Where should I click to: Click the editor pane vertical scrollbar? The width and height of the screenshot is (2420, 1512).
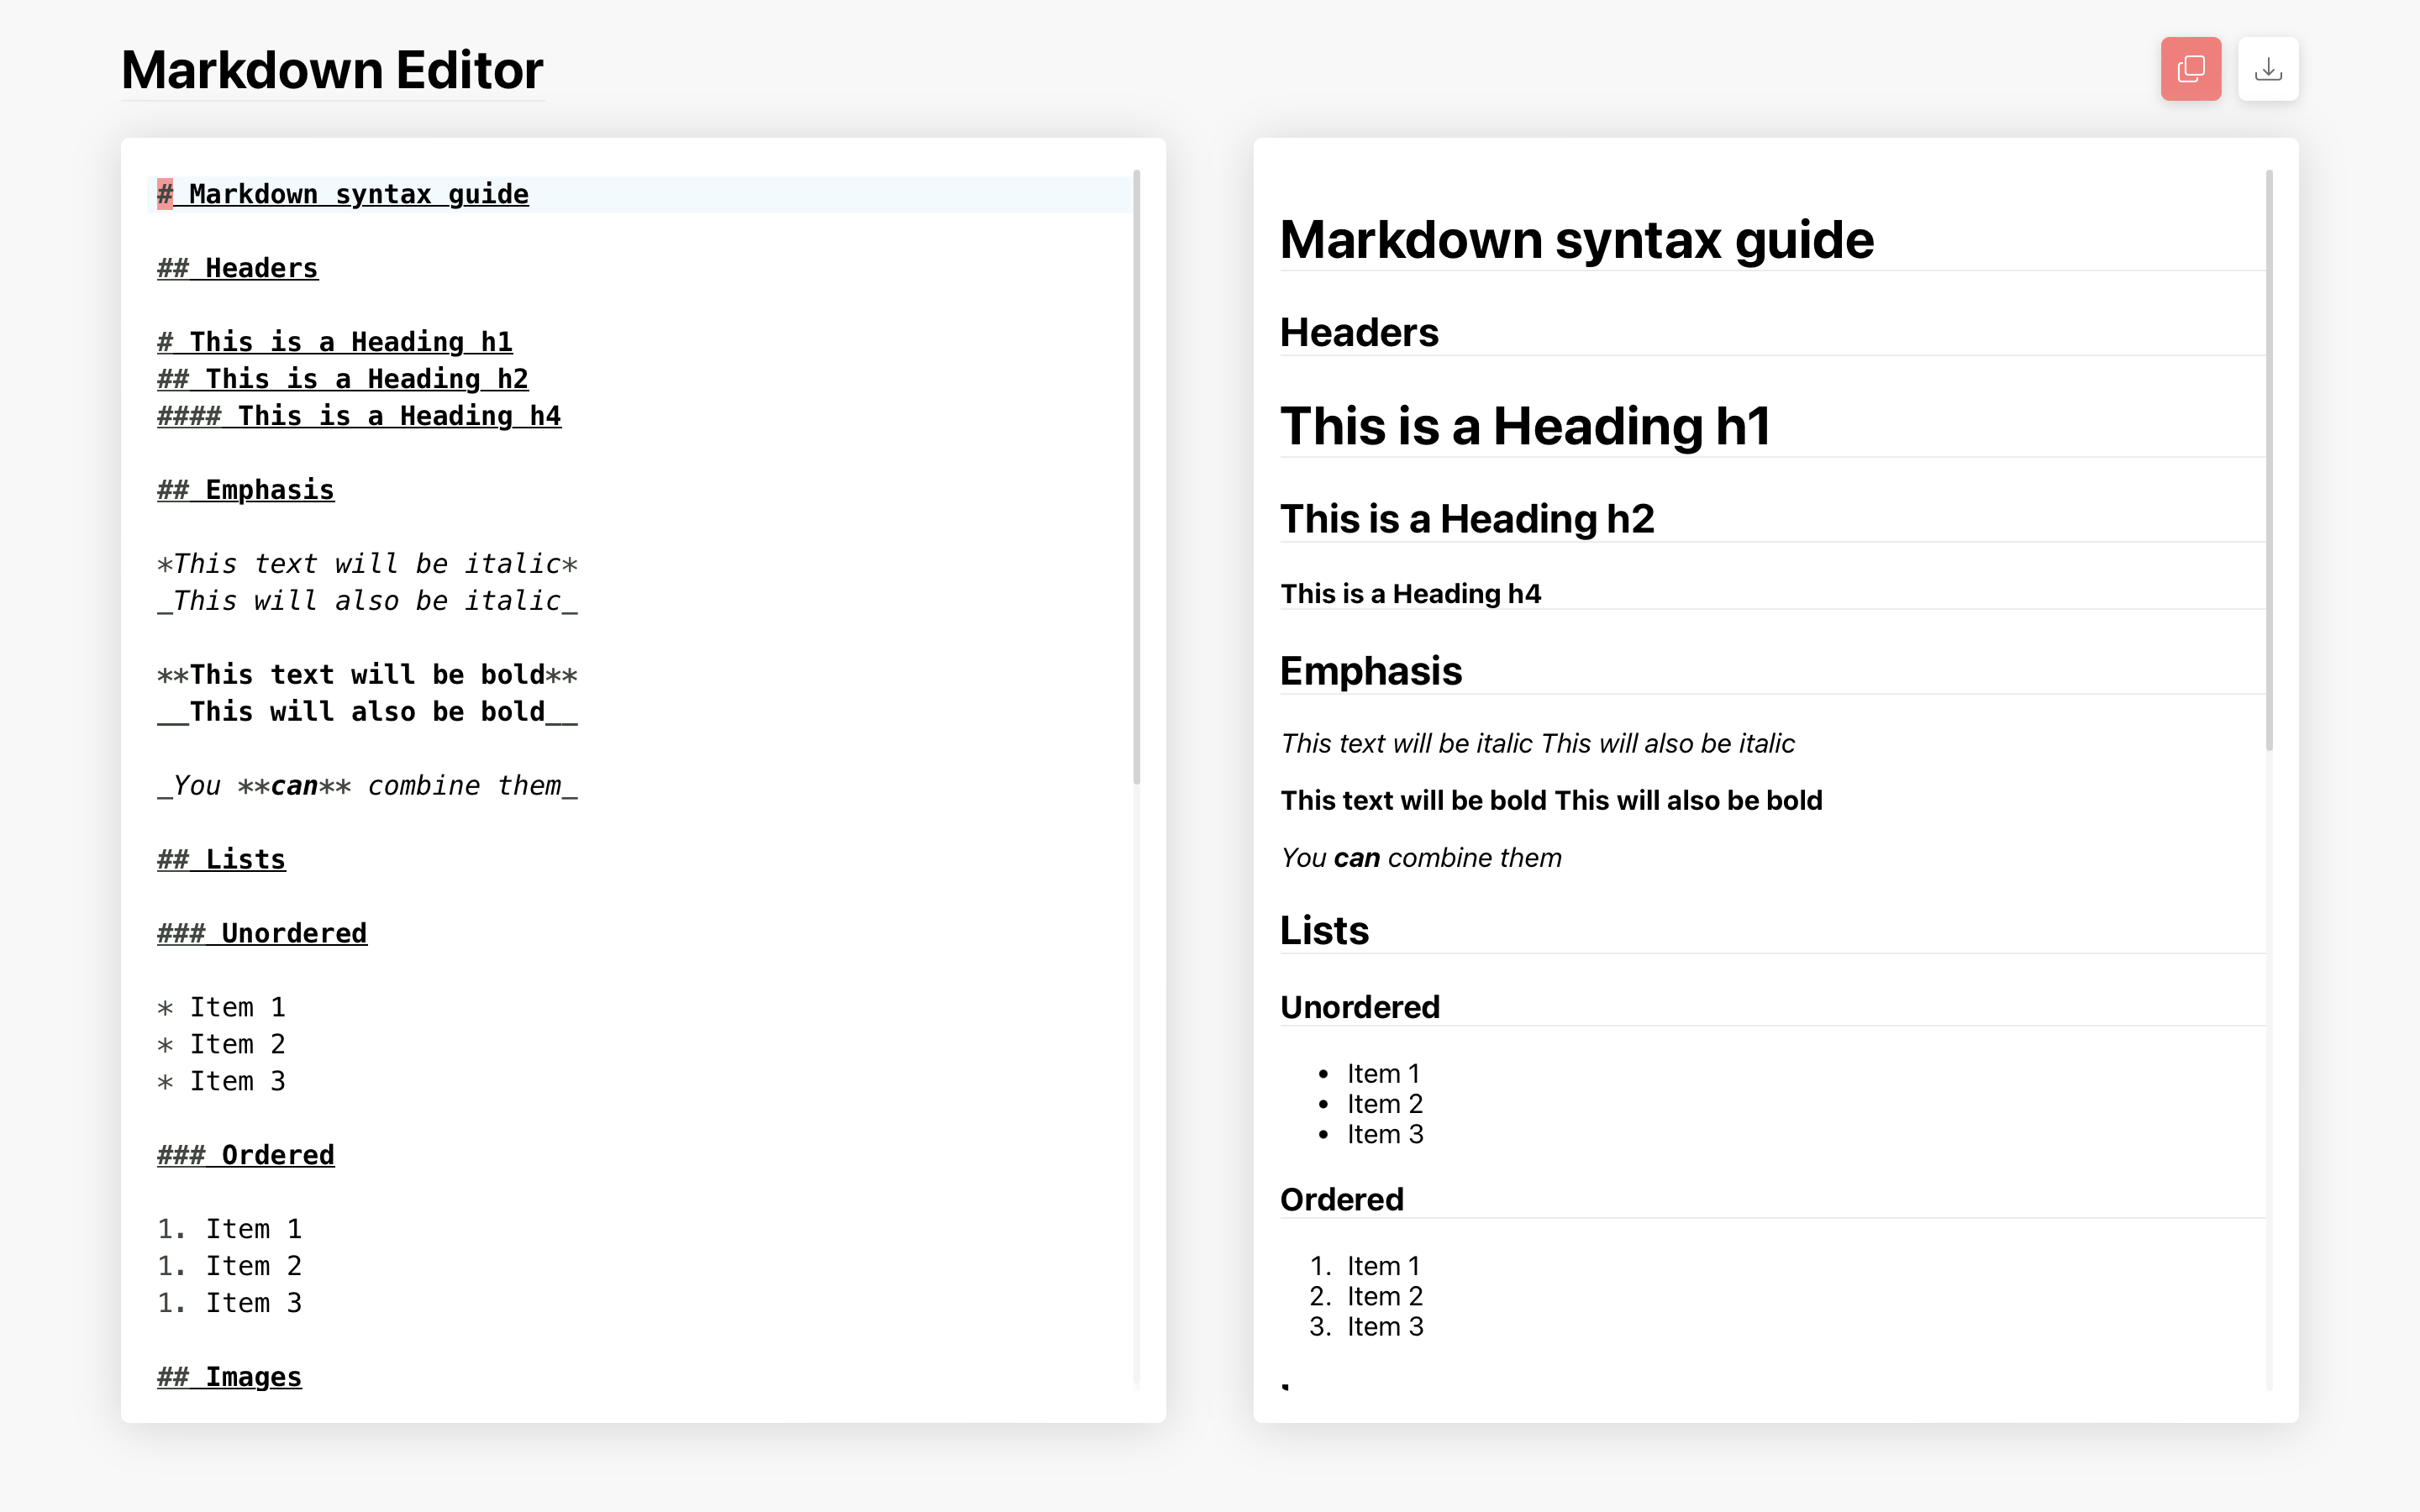[x=1136, y=476]
